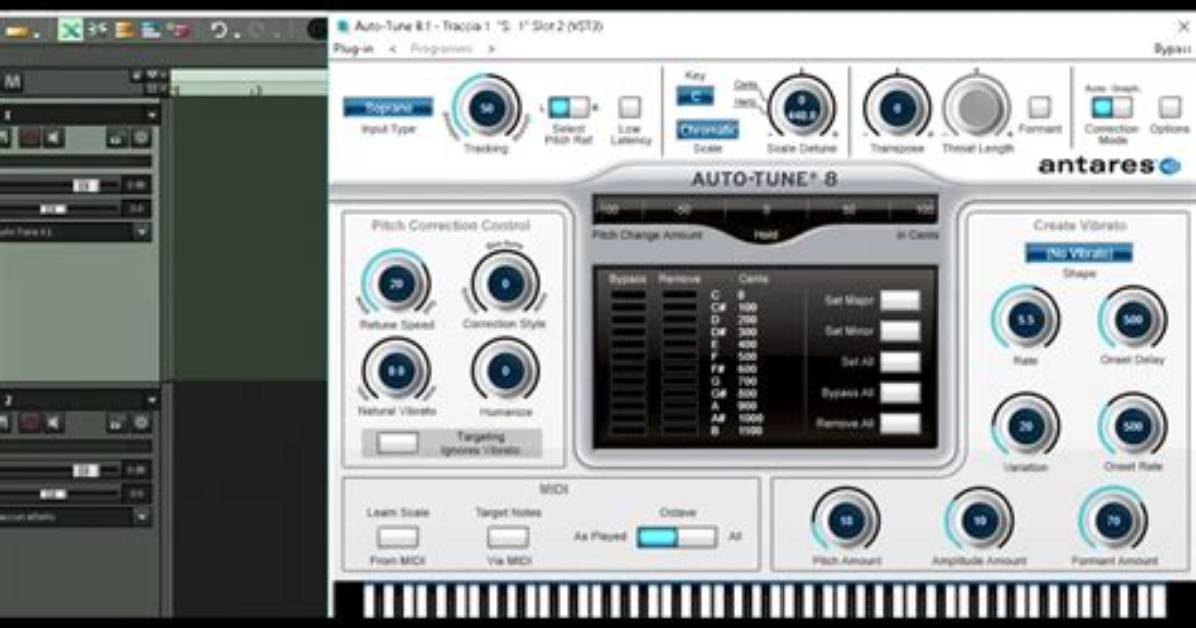
Task: Open the Scale dropdown showing Chromatic
Action: pyautogui.click(x=707, y=130)
